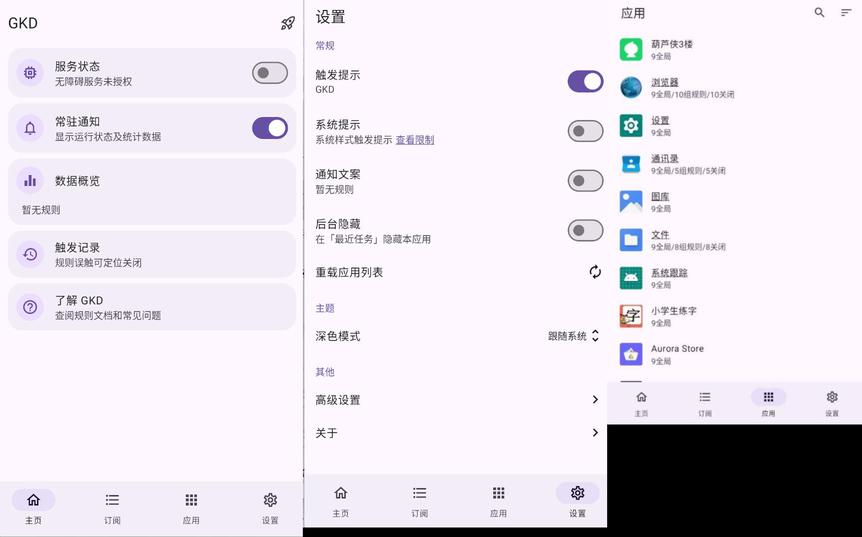
Task: Click the search icon in 应用 panel
Action: [820, 13]
